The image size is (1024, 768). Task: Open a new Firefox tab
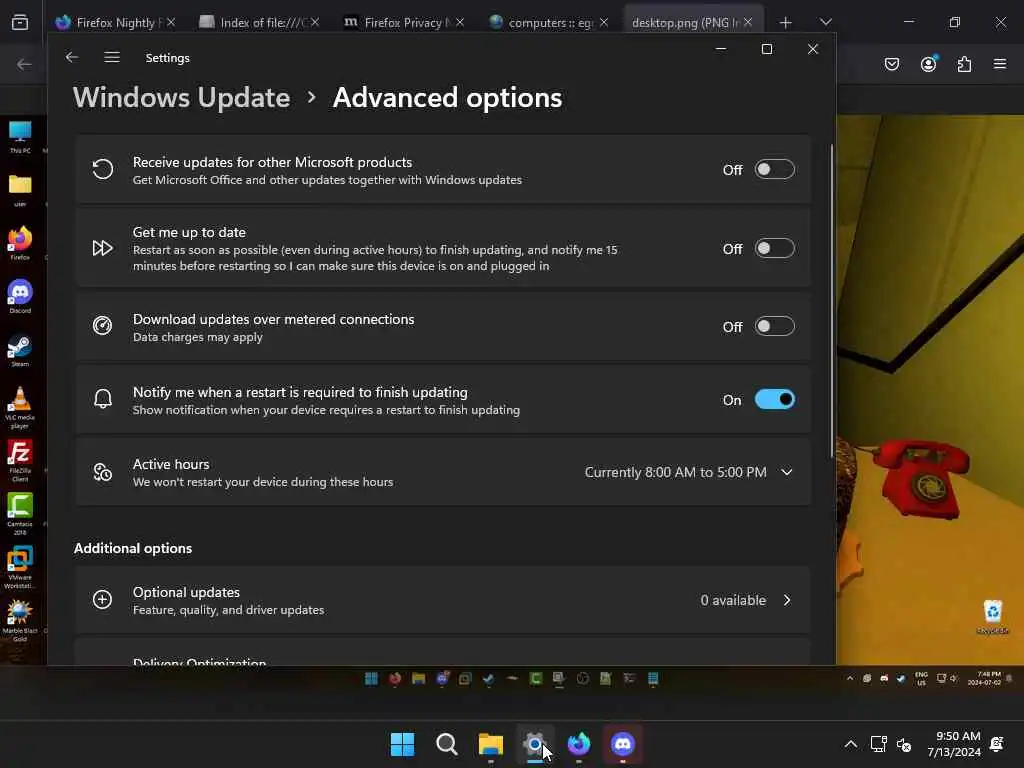(786, 23)
